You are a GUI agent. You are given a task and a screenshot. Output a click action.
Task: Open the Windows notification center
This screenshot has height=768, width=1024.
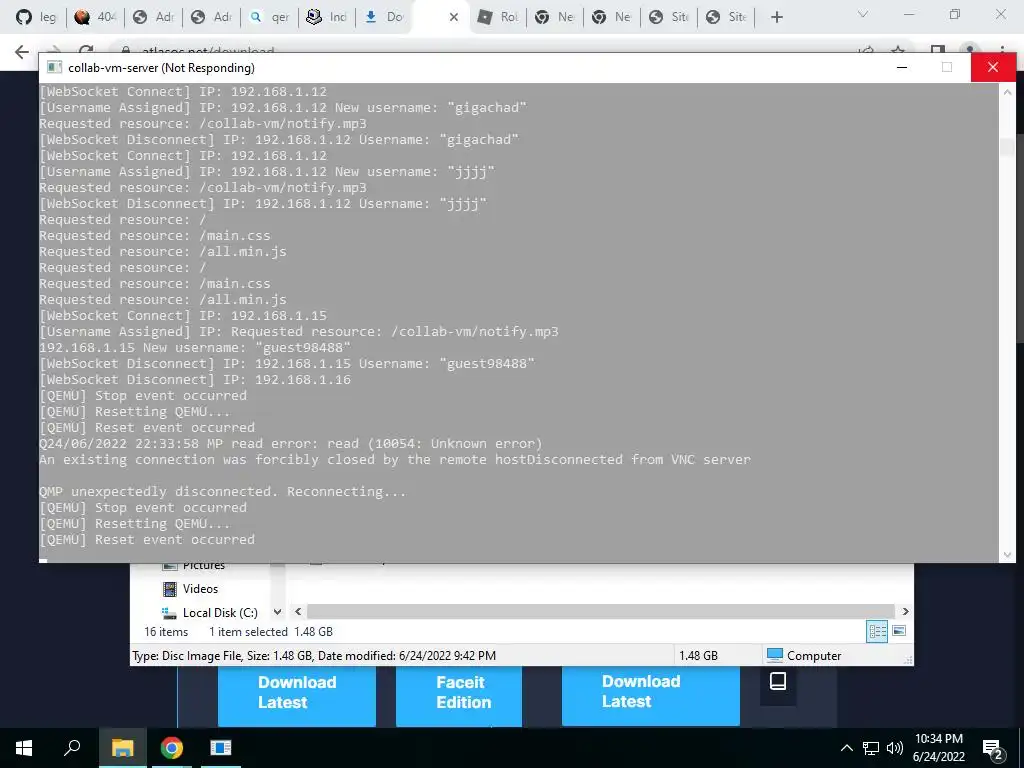point(992,748)
